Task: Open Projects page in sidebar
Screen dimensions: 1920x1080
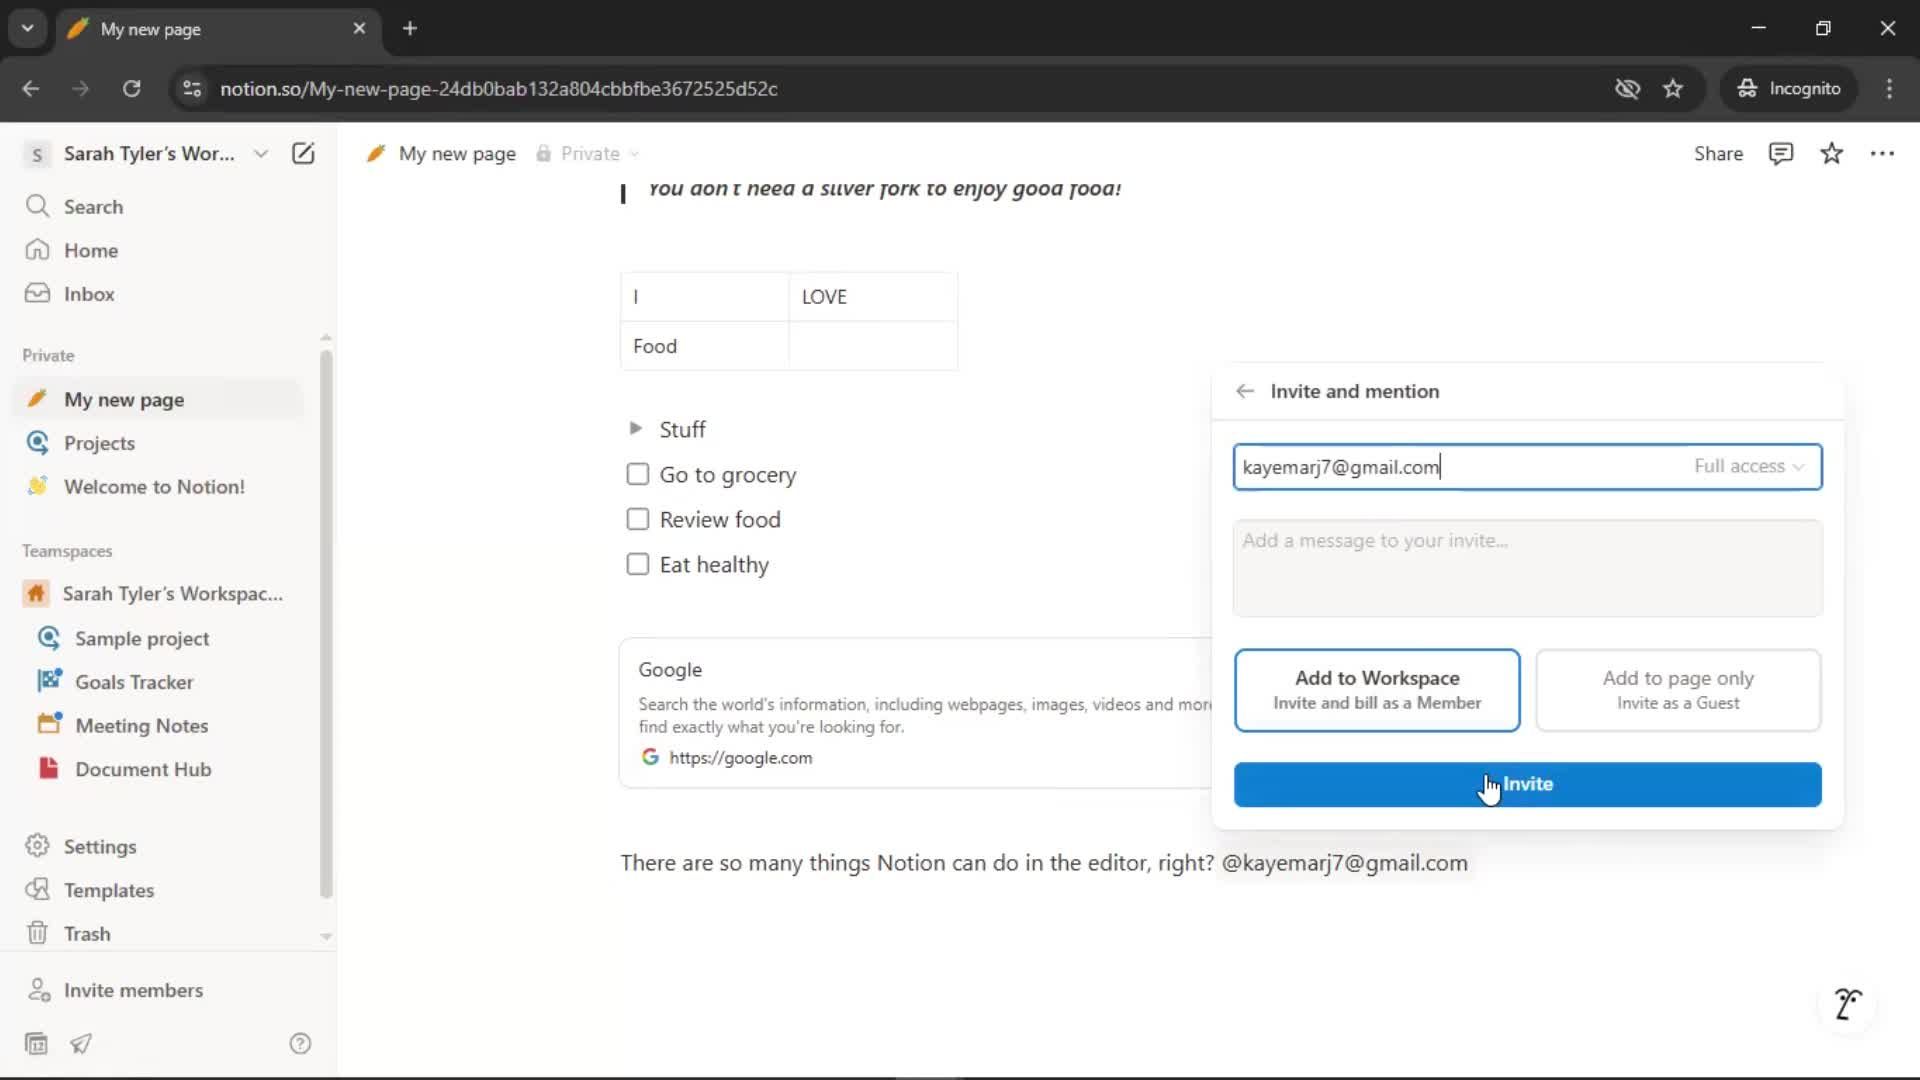Action: pyautogui.click(x=99, y=443)
